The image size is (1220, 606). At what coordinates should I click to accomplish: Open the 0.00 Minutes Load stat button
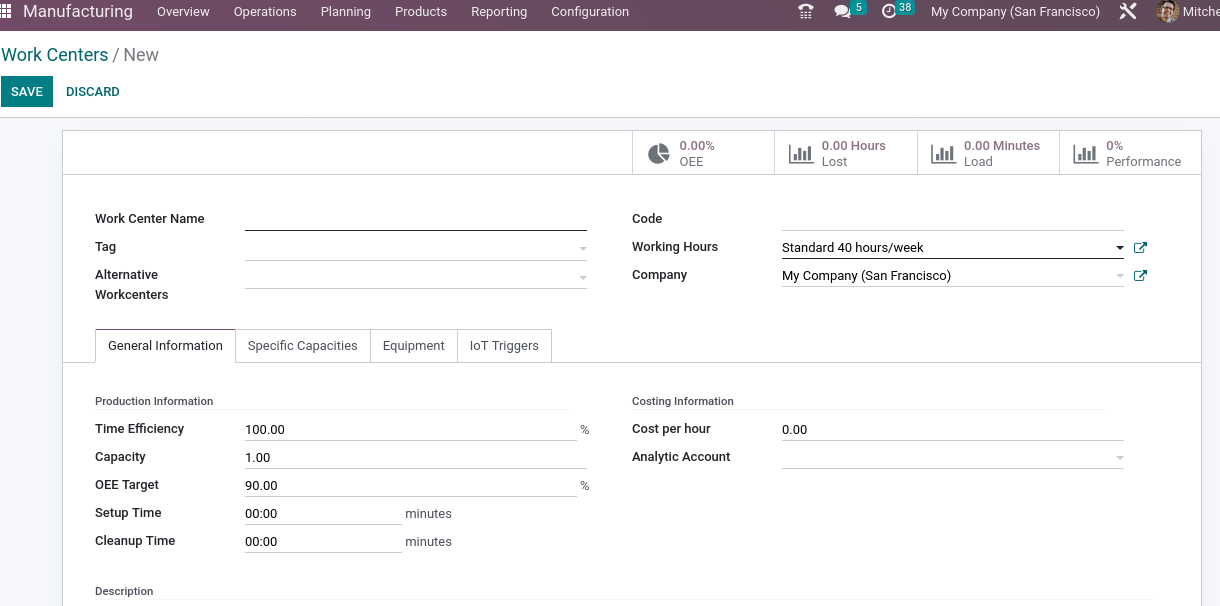pyautogui.click(x=987, y=153)
